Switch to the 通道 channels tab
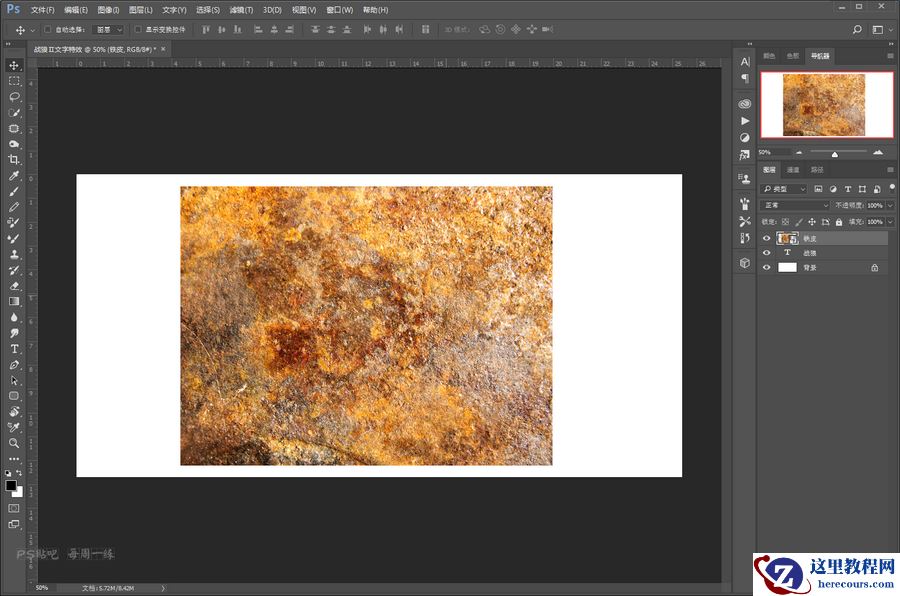The image size is (900, 596). 794,170
